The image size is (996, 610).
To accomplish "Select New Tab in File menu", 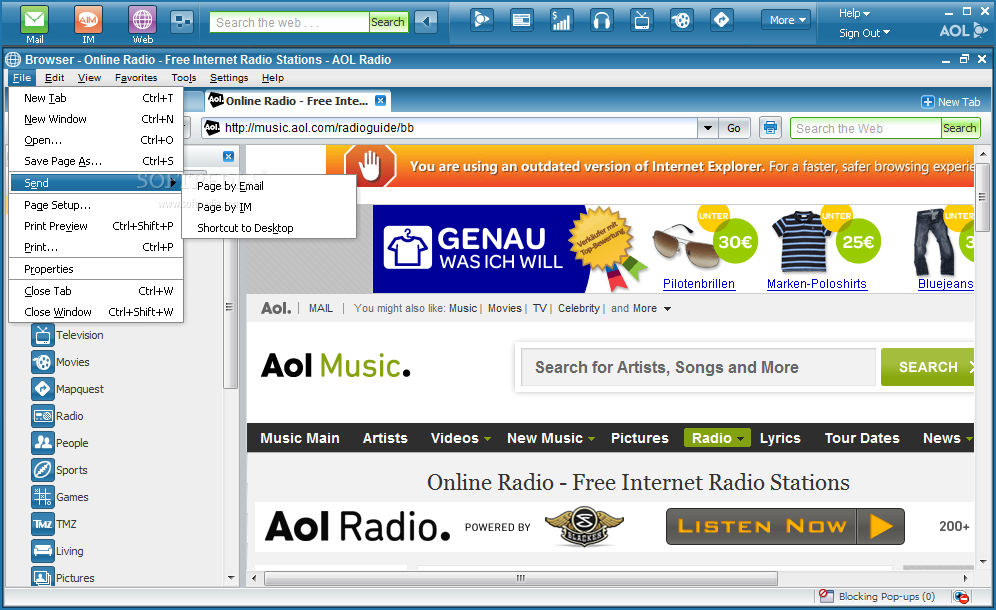I will (x=97, y=98).
